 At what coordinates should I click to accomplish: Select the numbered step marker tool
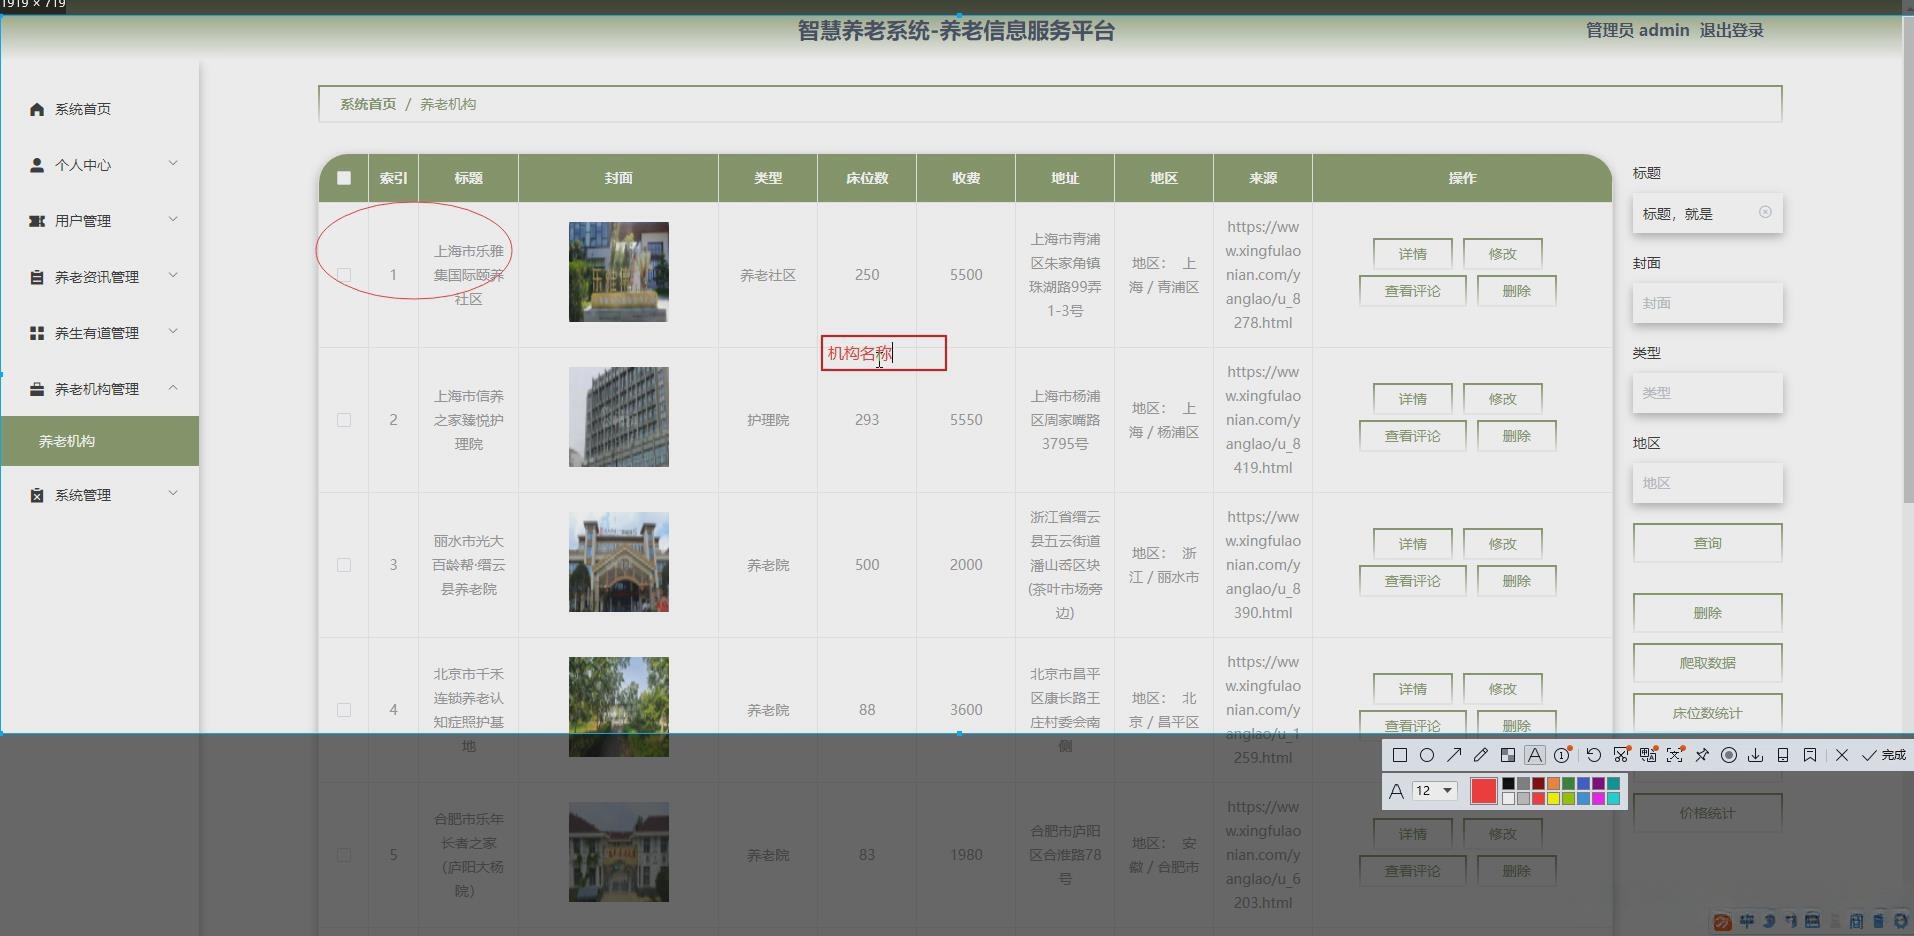coord(1563,755)
